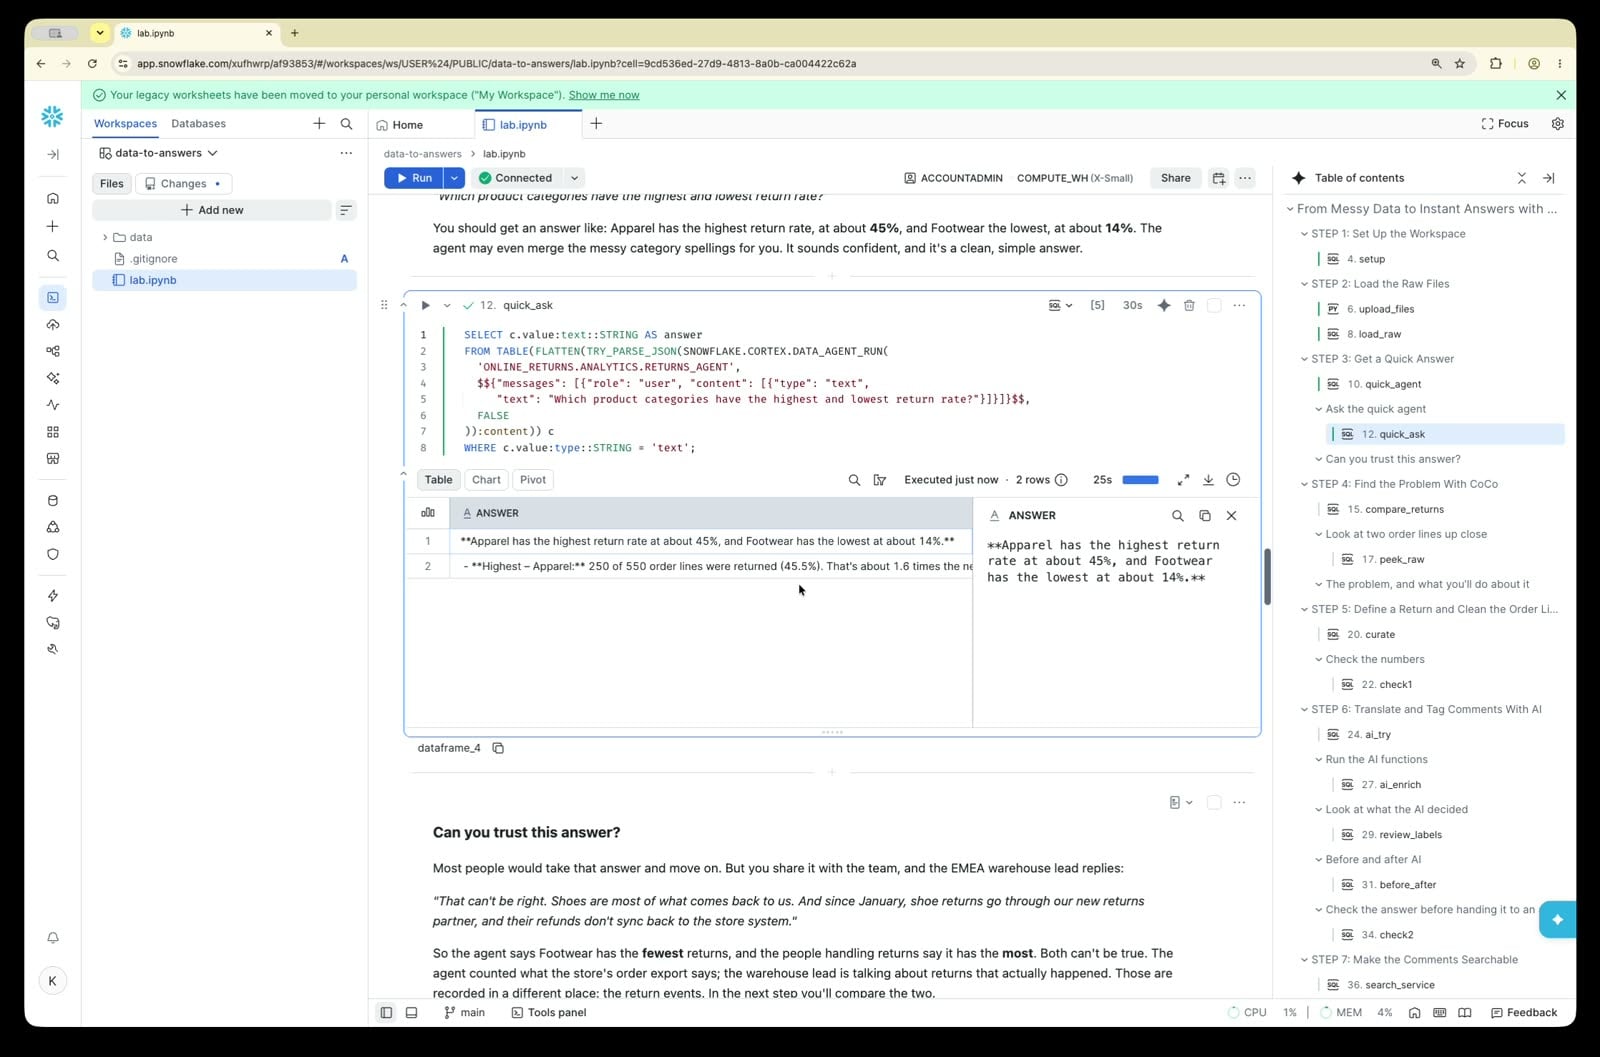Download the query results

click(1208, 480)
